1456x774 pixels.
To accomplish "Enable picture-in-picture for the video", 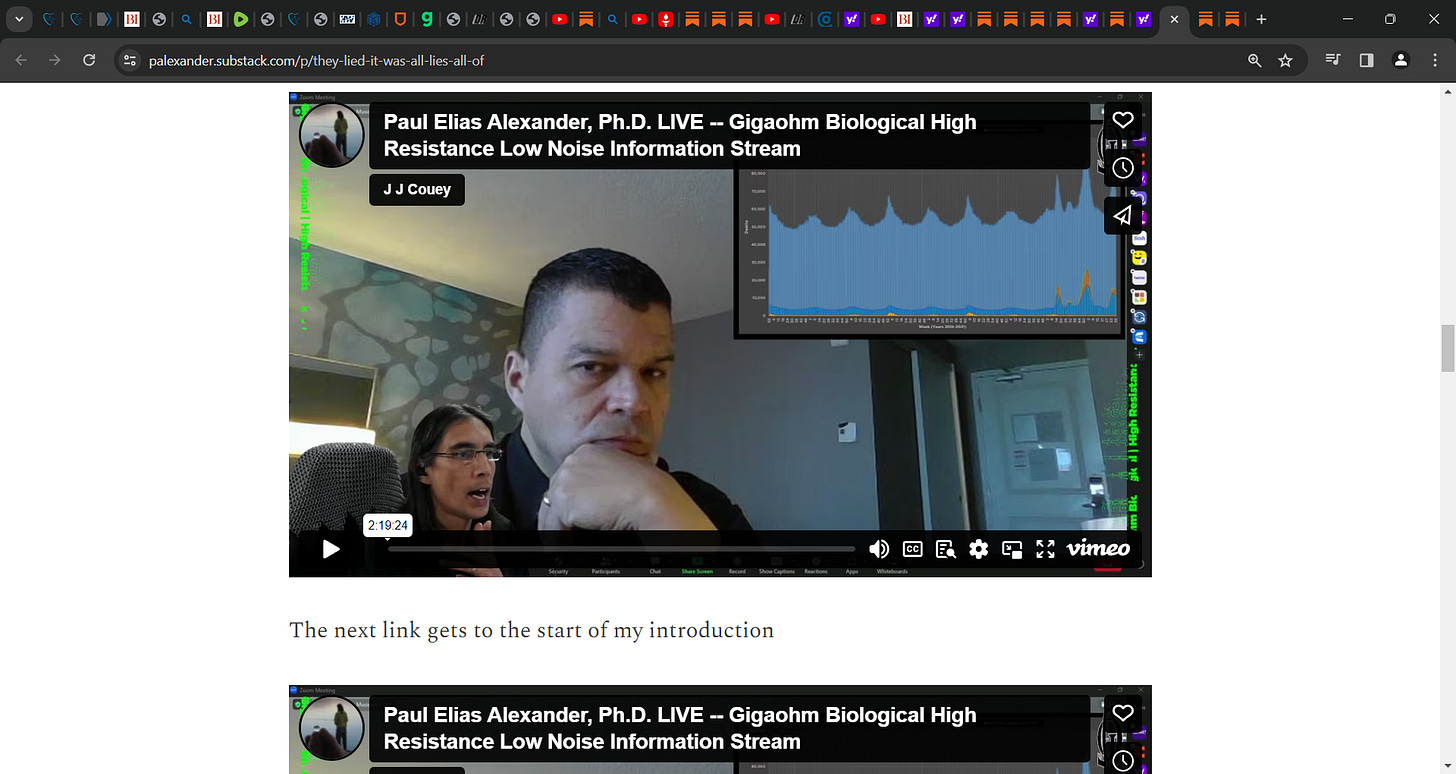I will [x=1012, y=549].
